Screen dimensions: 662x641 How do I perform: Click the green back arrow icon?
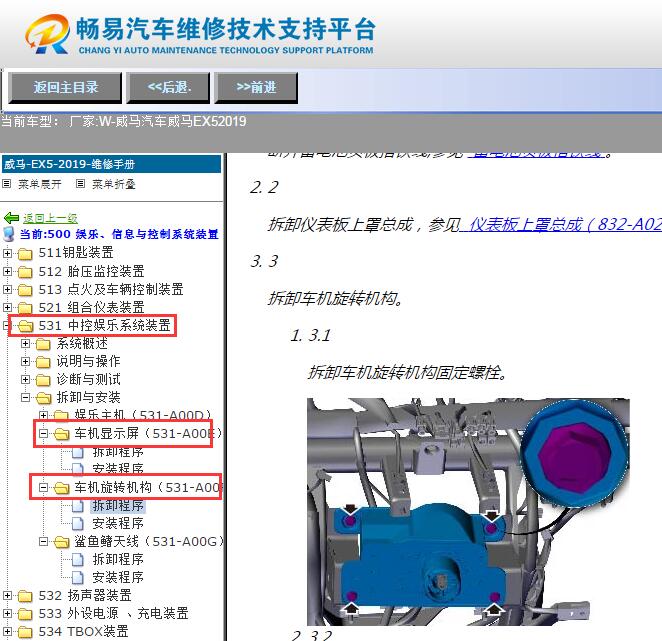click(11, 218)
